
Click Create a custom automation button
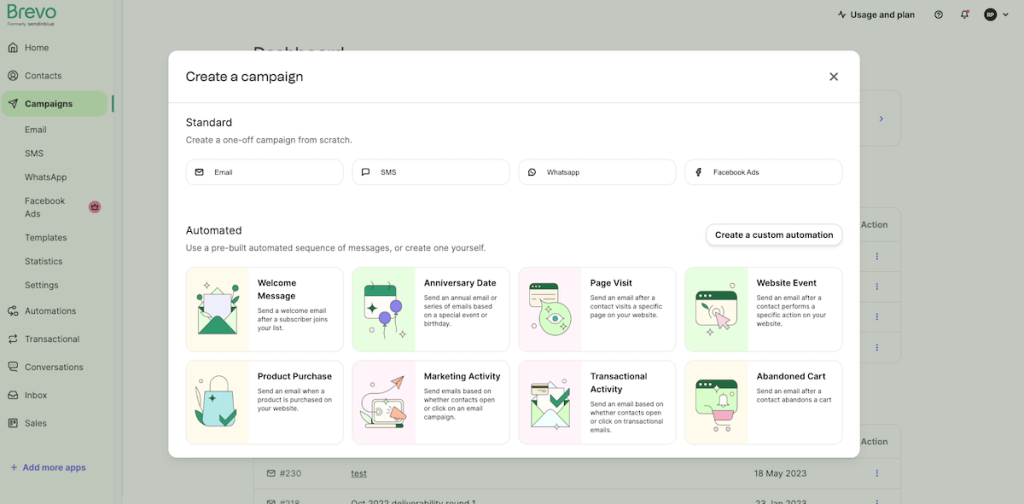[x=773, y=235]
